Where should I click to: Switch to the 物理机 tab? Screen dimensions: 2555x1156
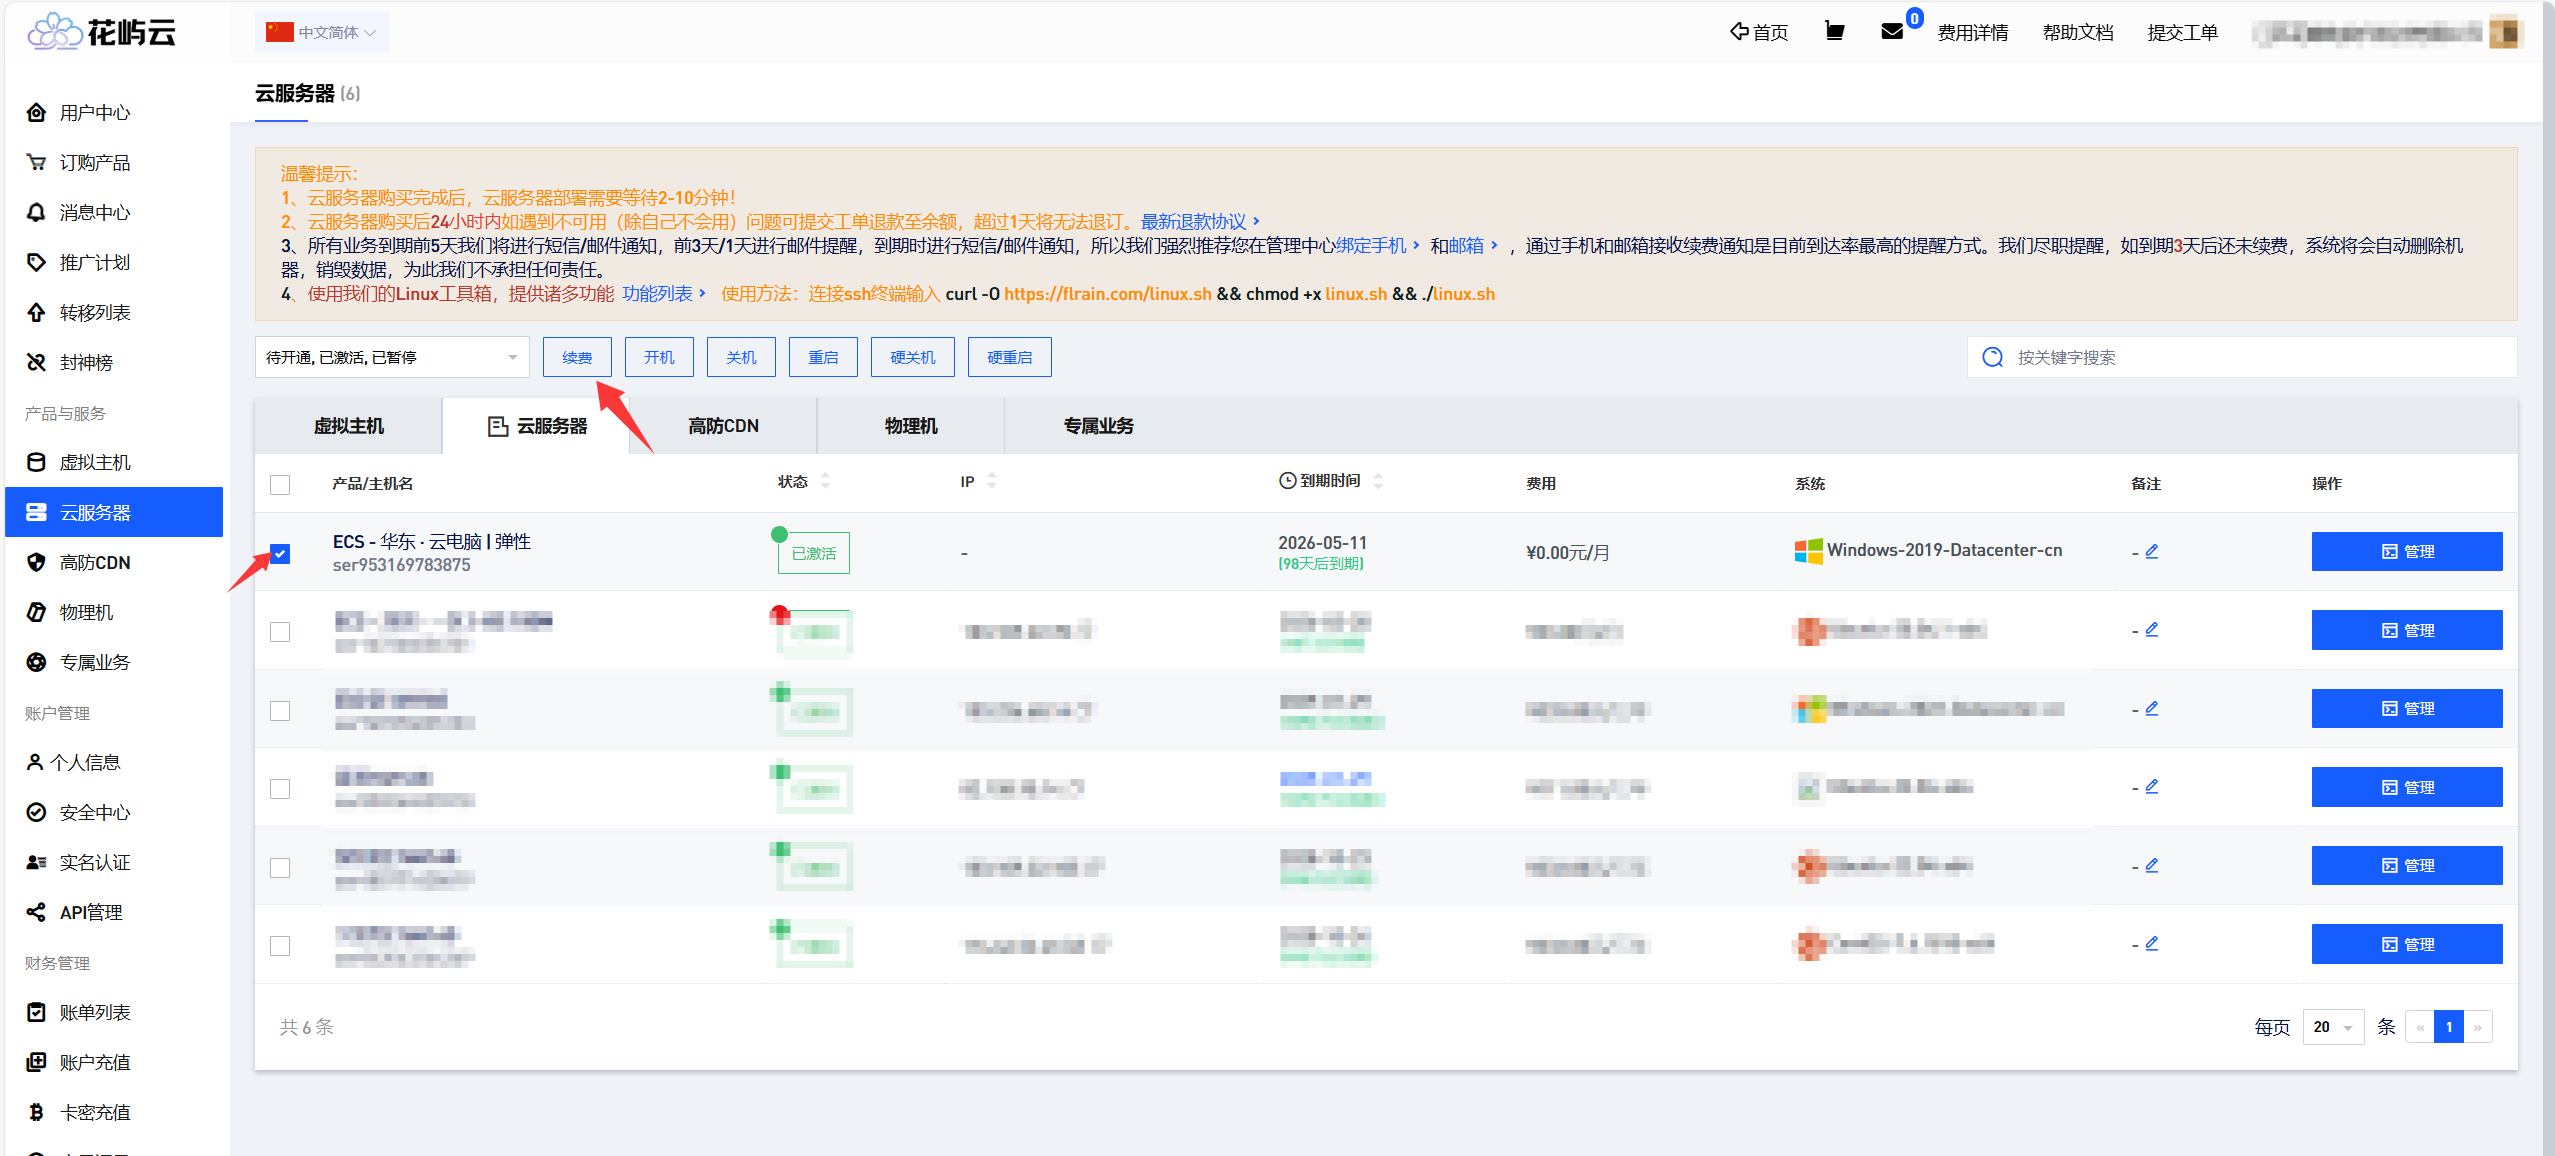[x=910, y=426]
